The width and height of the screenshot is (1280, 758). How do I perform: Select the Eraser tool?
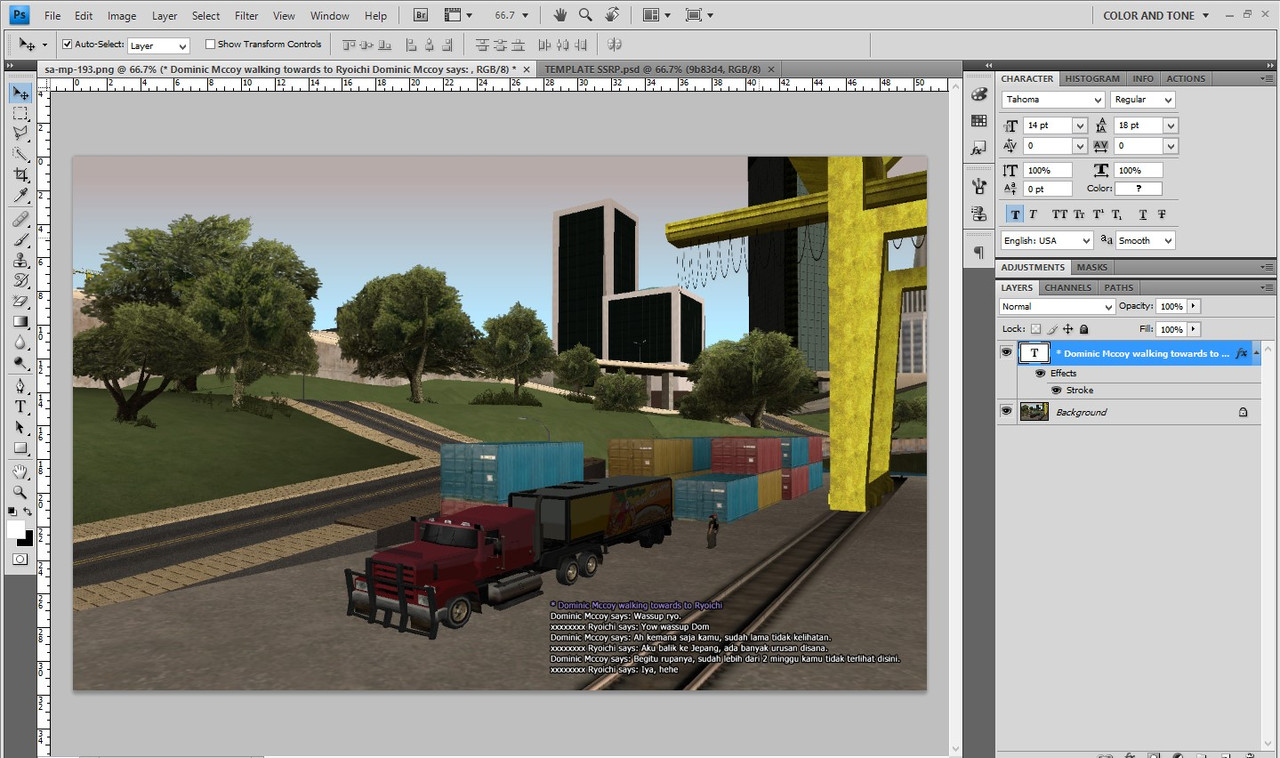coord(20,301)
